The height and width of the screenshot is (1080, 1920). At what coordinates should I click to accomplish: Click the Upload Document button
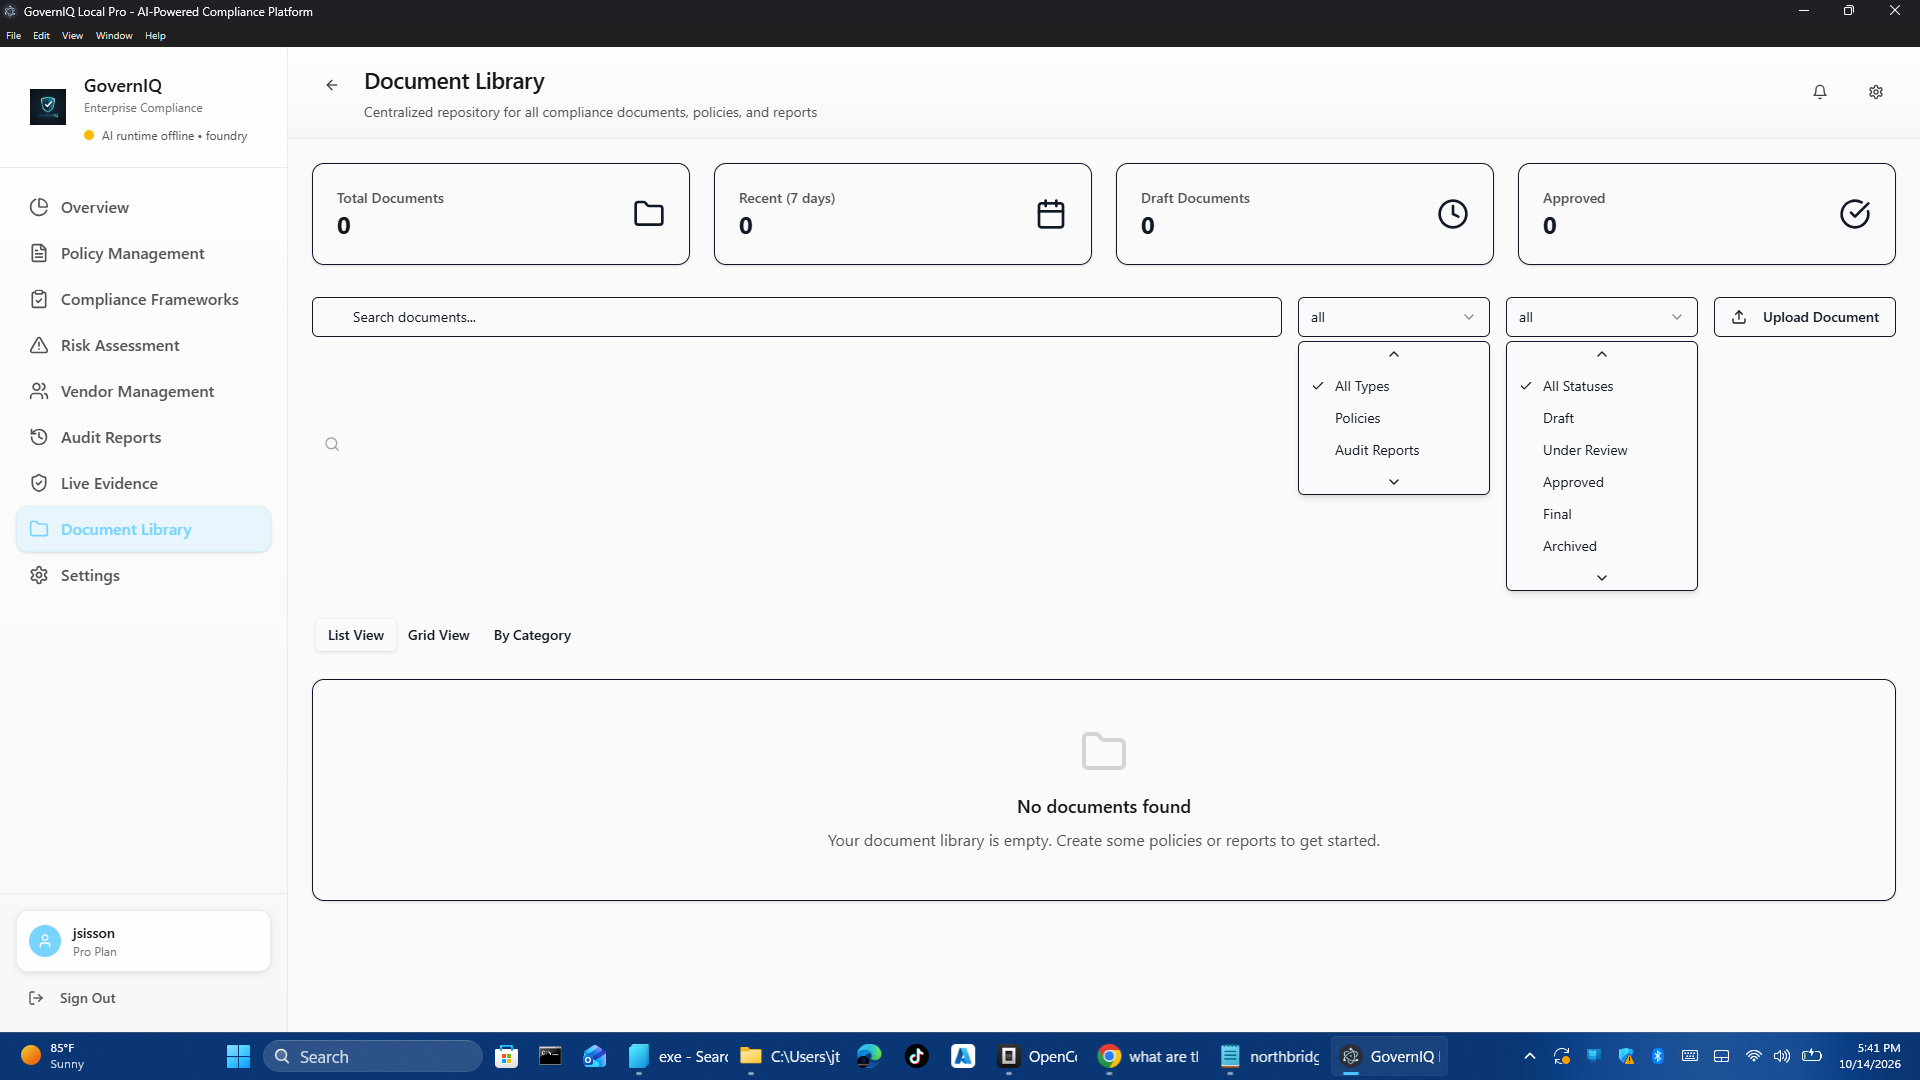pyautogui.click(x=1804, y=317)
